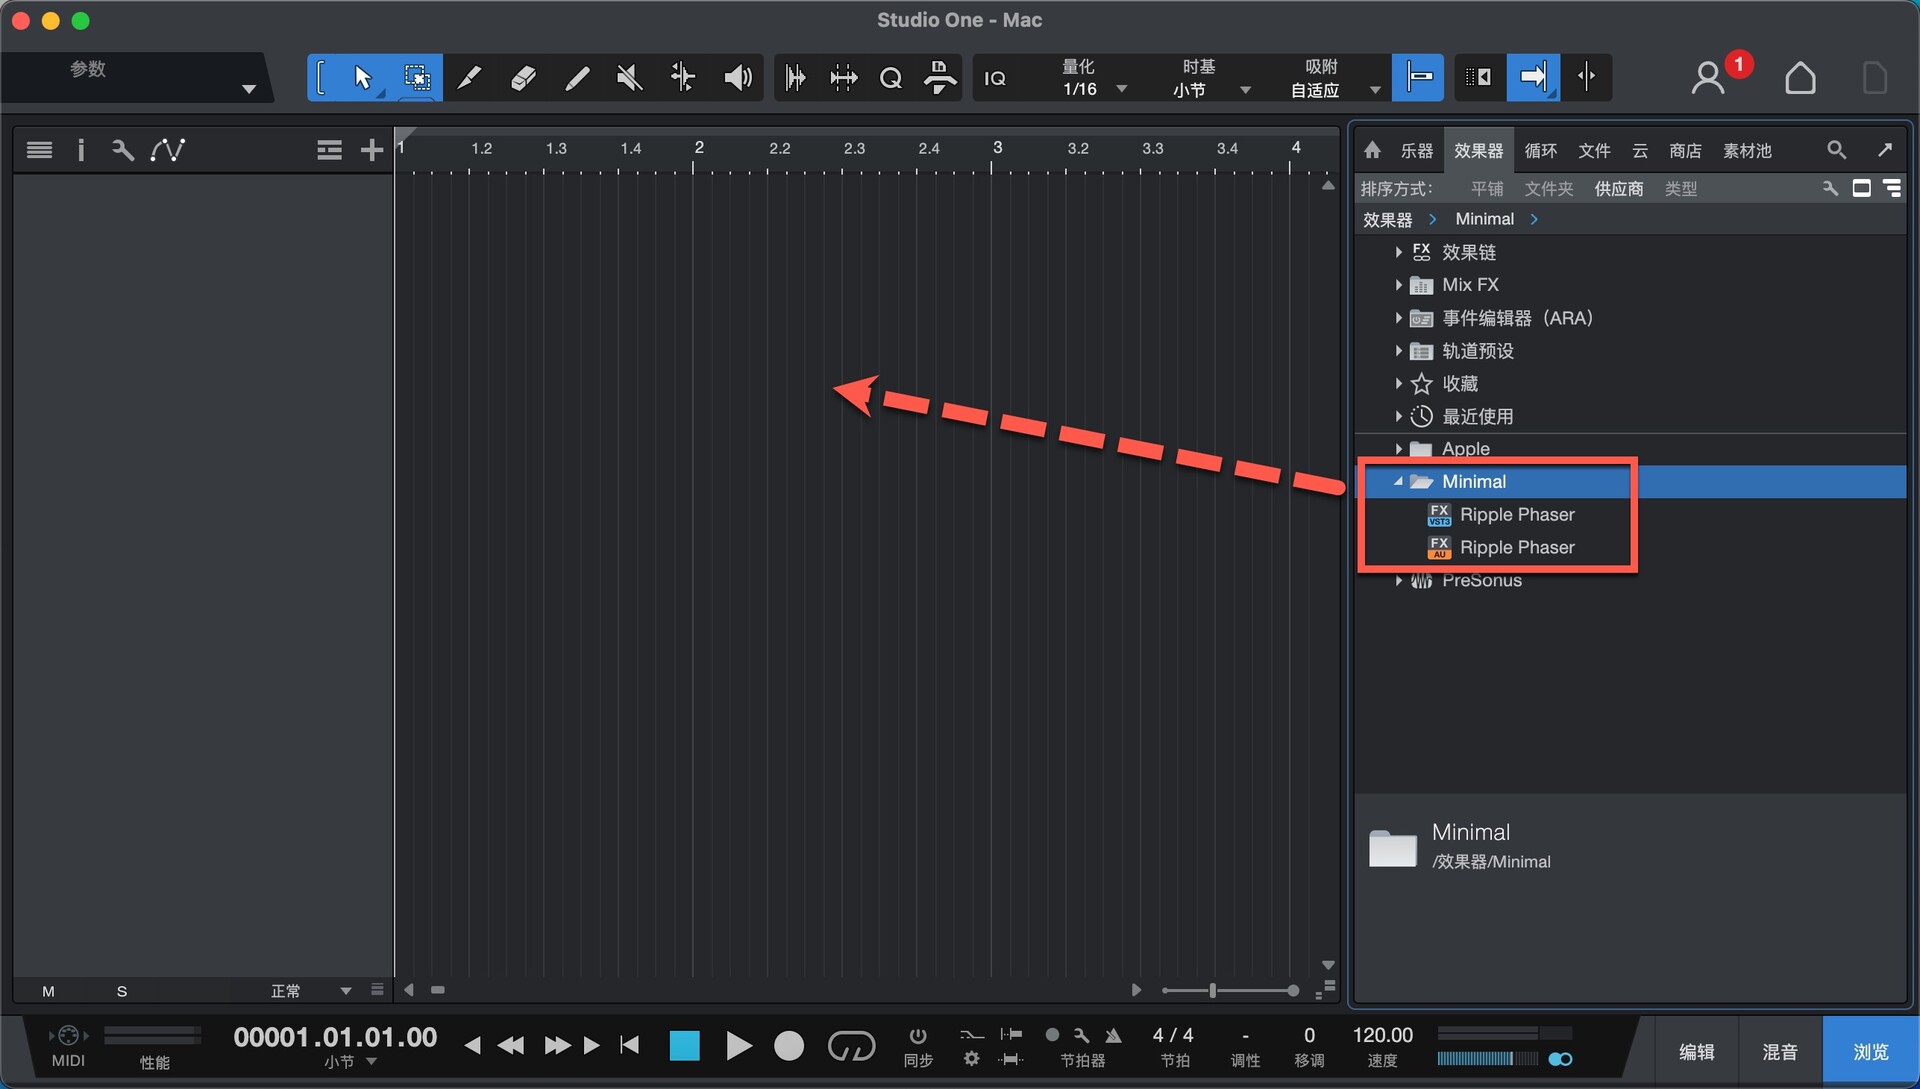Screen dimensions: 1920x1089
Task: Click the IQ input quantize icon
Action: click(x=995, y=78)
